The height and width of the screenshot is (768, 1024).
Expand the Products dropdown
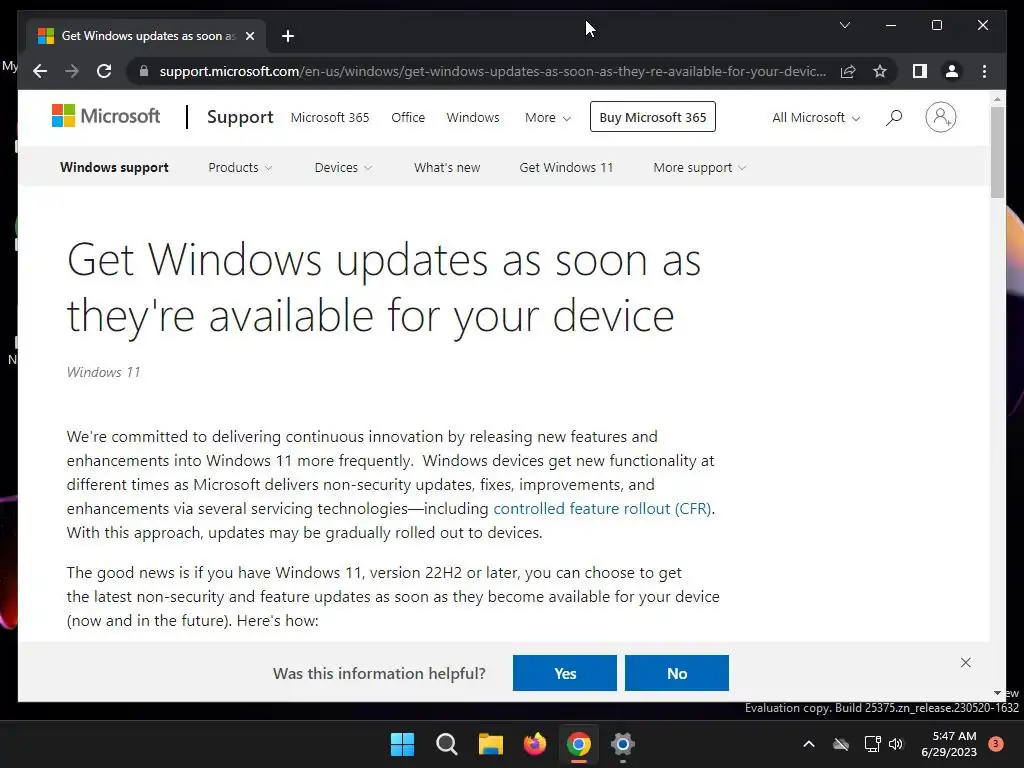pos(240,167)
